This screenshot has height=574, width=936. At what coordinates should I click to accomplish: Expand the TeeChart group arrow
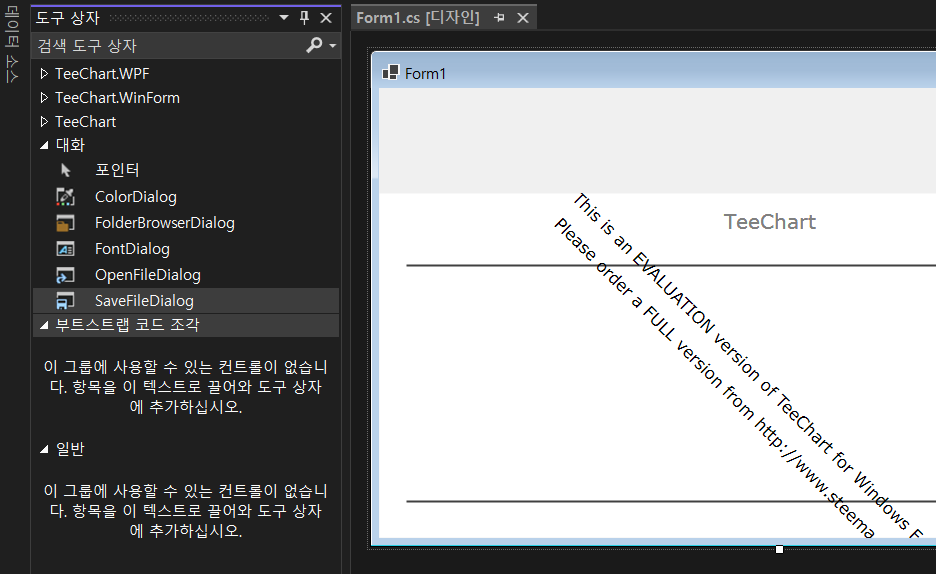[44, 122]
